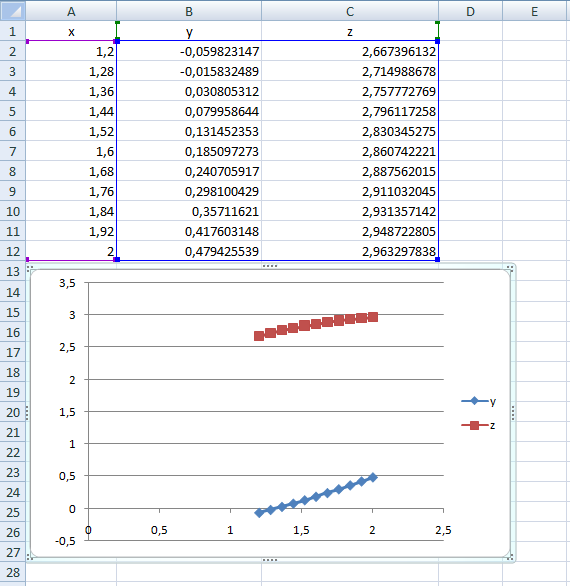Click green range handle above column C

pos(438,23)
